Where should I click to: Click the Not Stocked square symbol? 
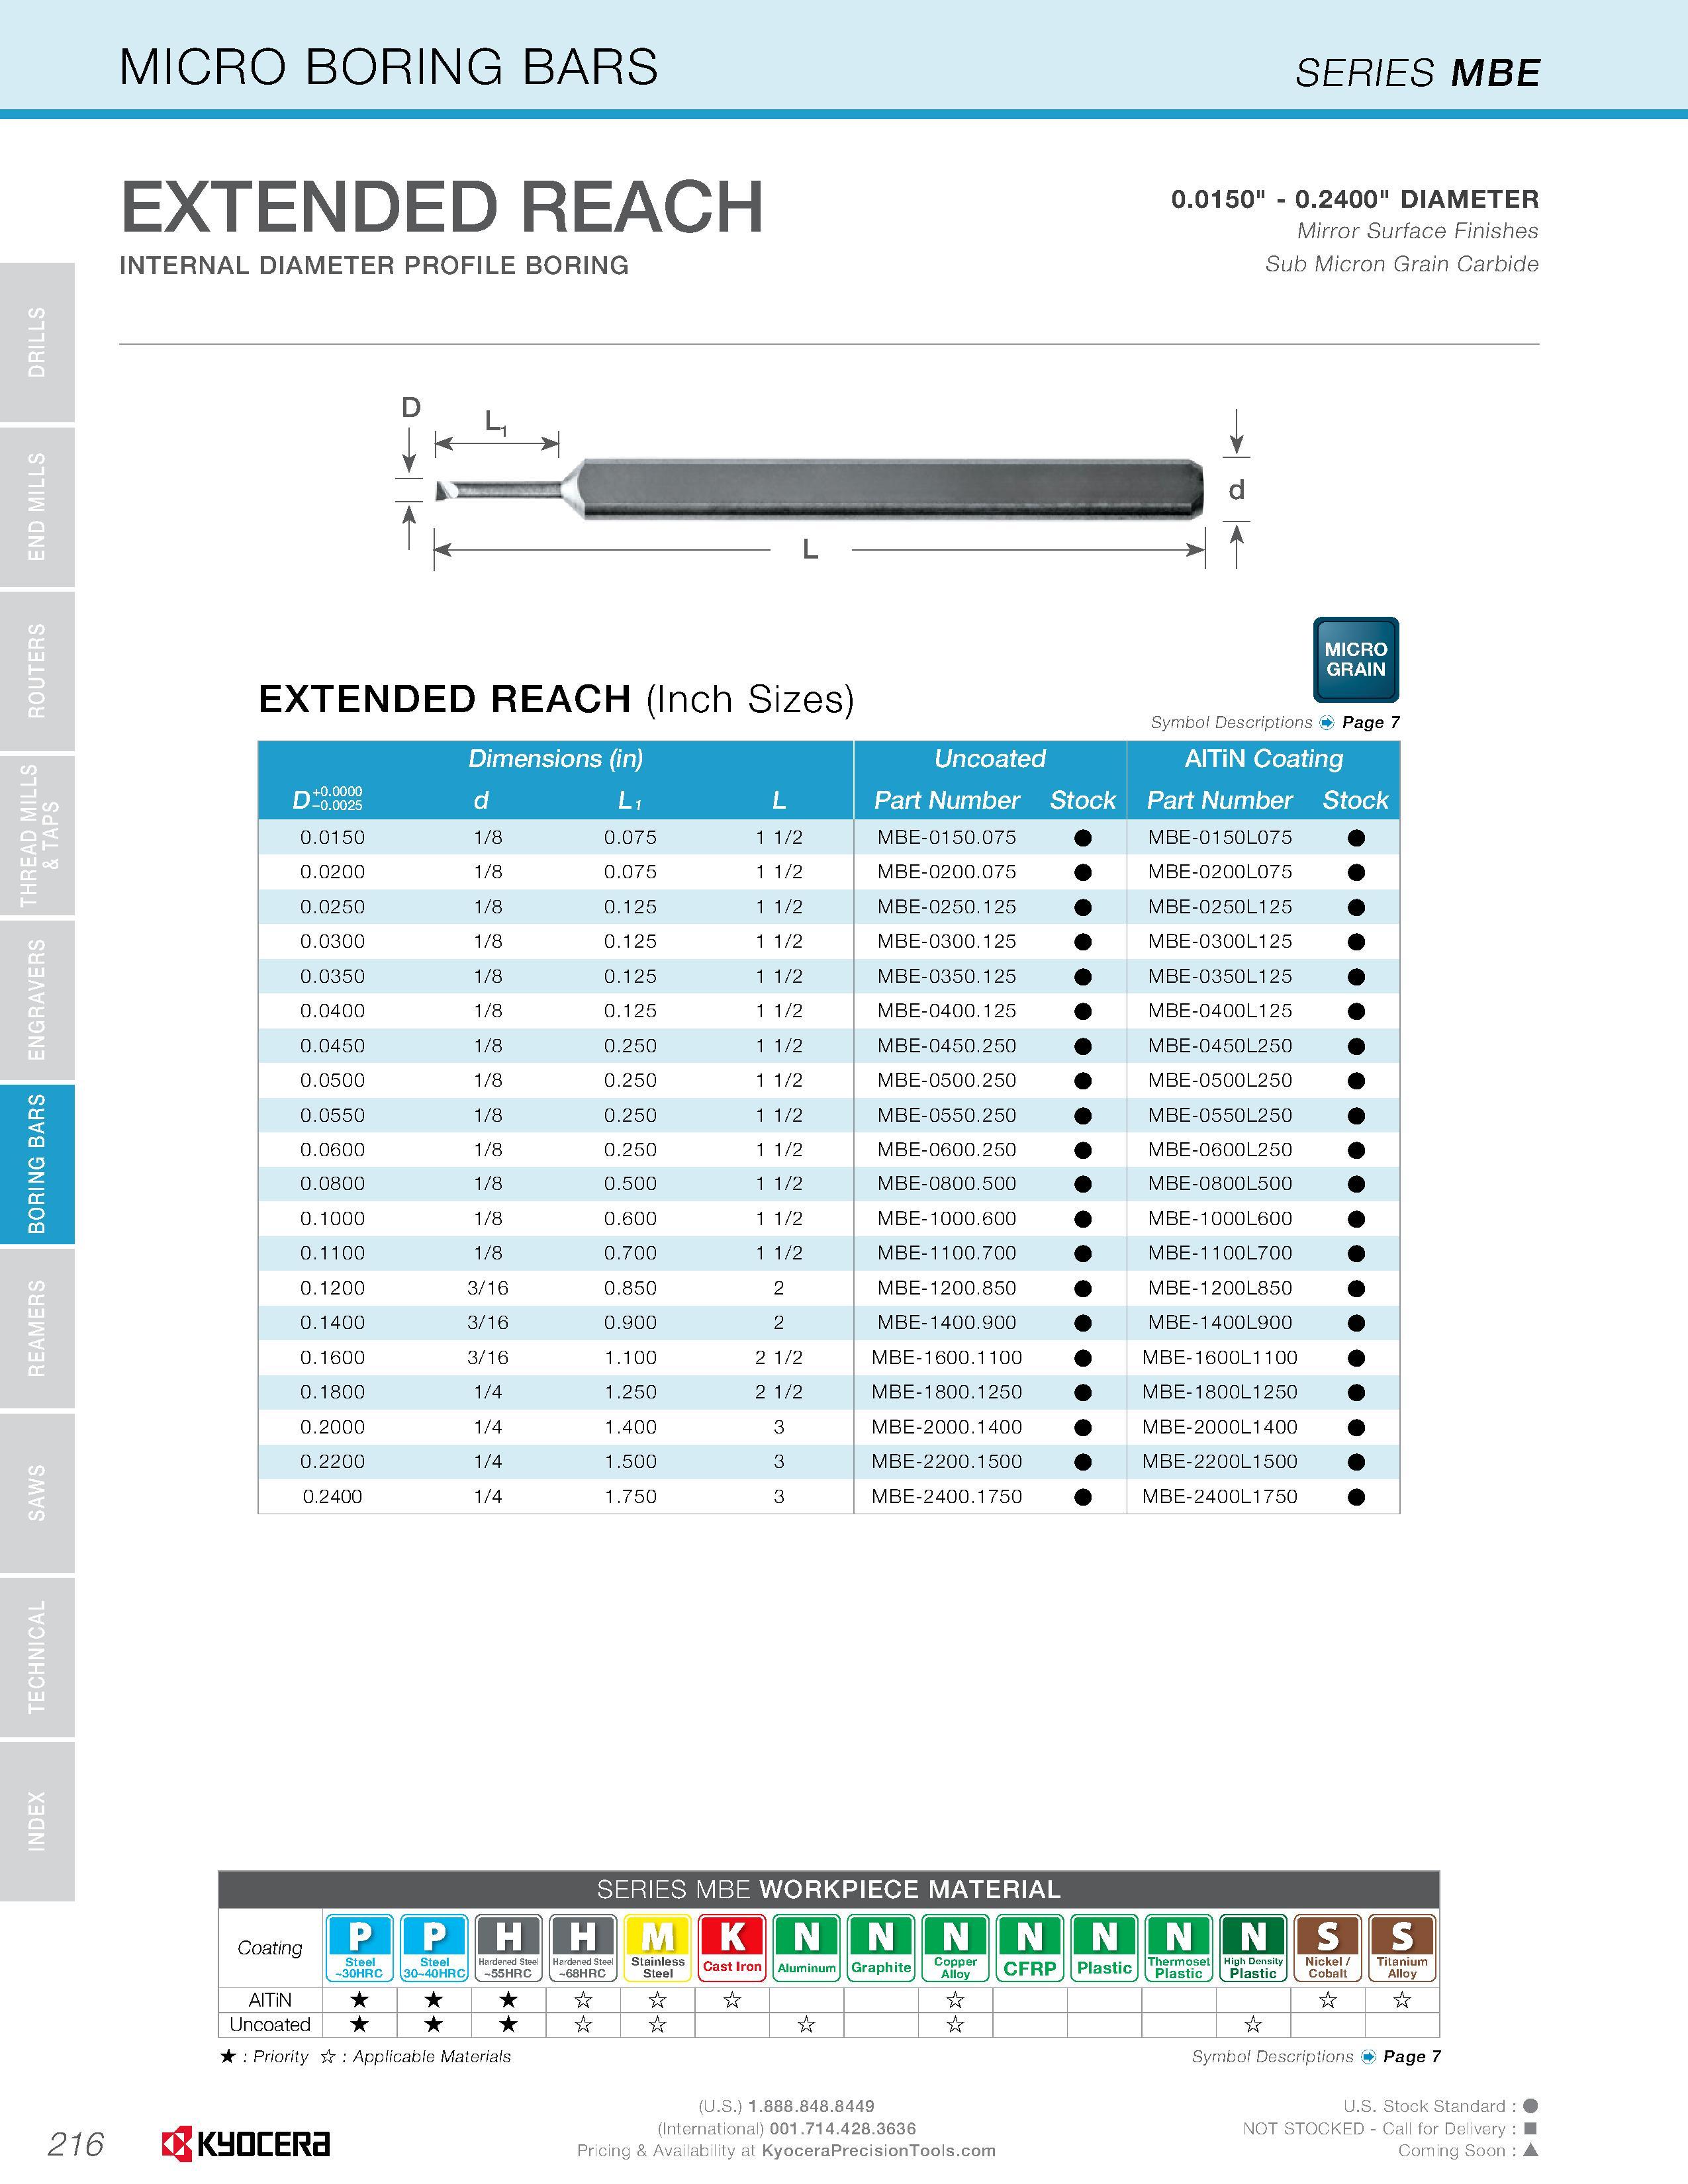pos(1530,2129)
